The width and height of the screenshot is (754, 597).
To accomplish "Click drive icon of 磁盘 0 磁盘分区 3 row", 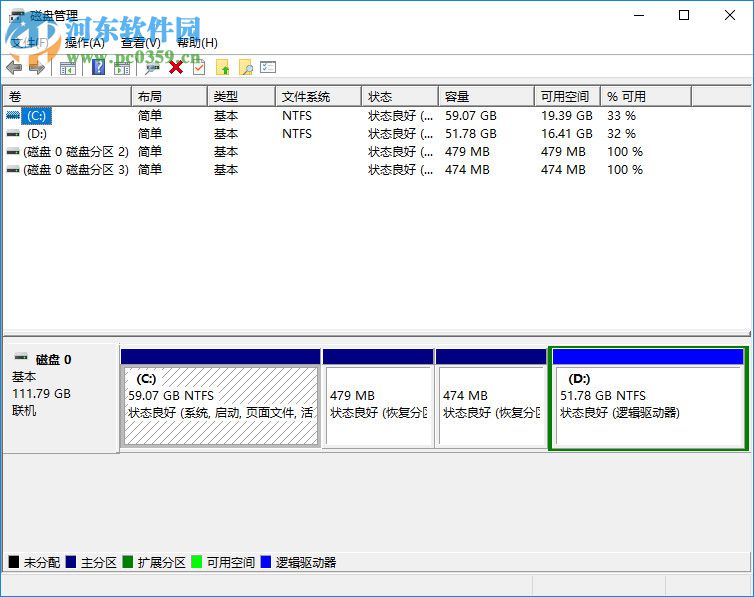I will tap(13, 170).
